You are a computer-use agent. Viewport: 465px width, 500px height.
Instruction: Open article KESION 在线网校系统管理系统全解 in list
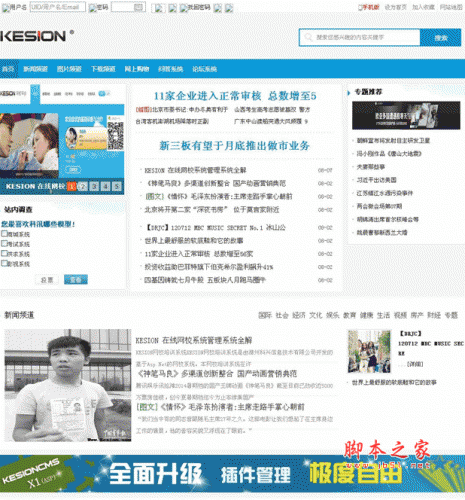[x=195, y=170]
